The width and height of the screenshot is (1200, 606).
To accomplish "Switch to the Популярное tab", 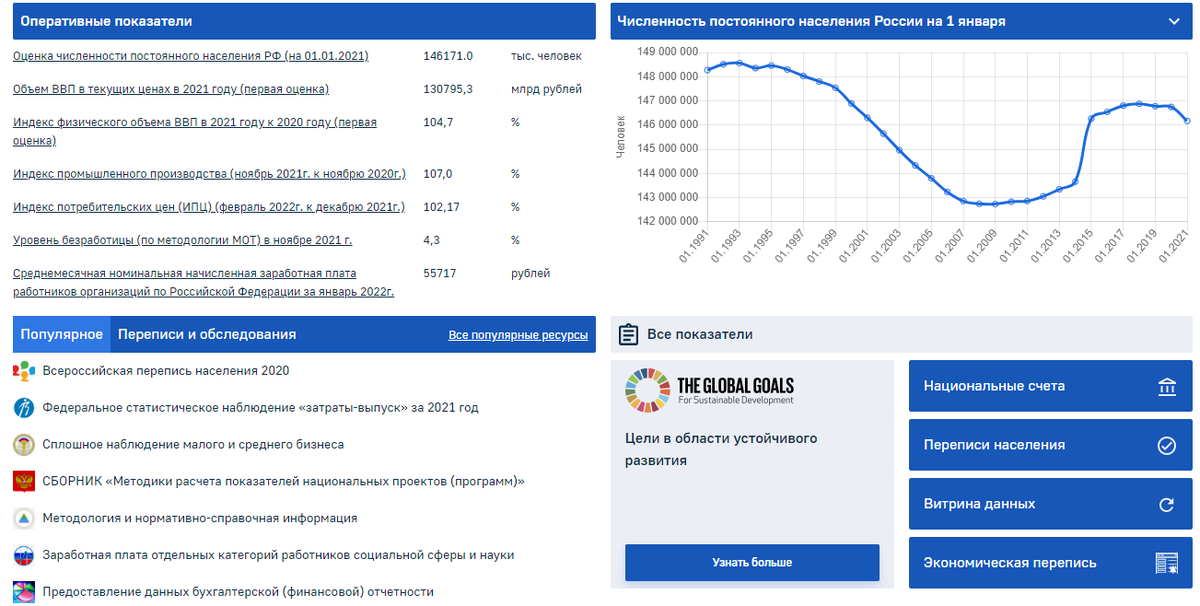I will [x=61, y=334].
